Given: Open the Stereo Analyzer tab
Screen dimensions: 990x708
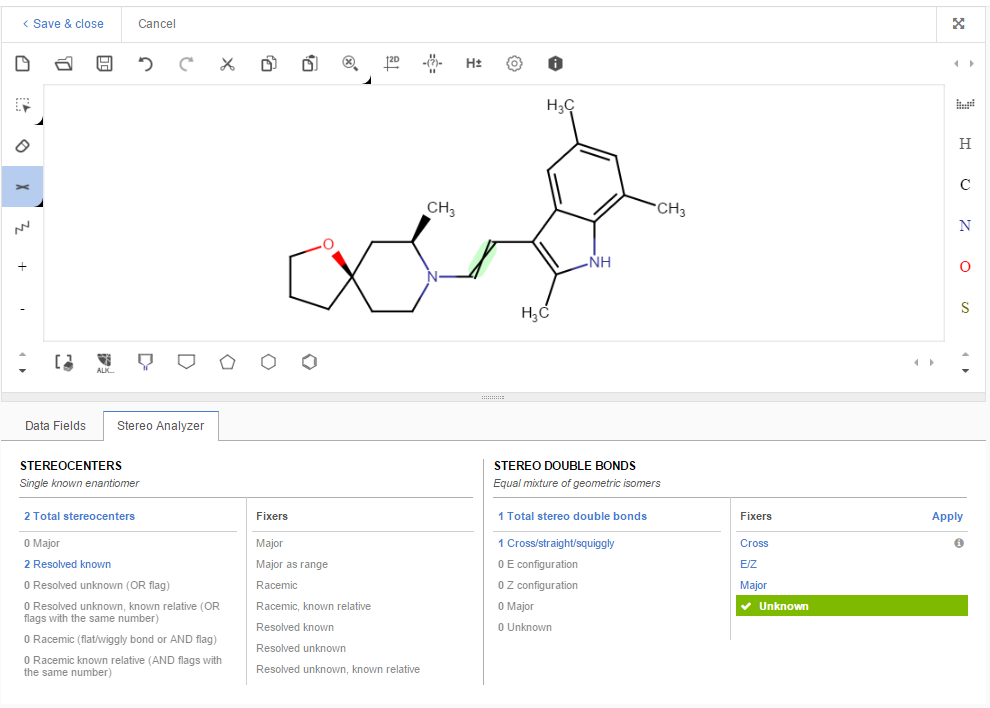Looking at the screenshot, I should [x=160, y=426].
